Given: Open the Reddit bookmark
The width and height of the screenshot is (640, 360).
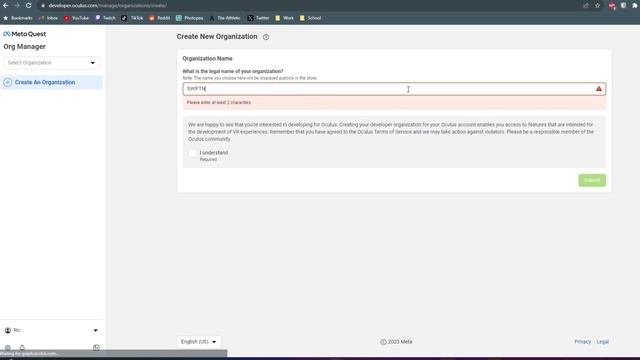Looking at the screenshot, I should point(160,18).
